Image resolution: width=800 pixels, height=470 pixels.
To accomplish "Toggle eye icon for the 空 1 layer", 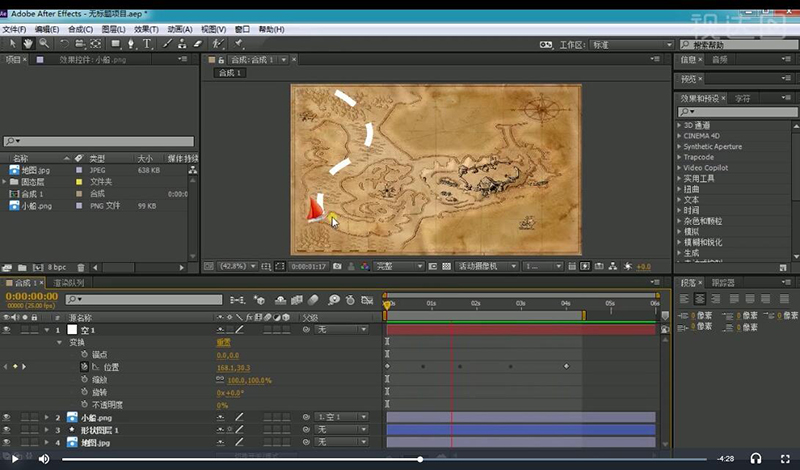I will coord(7,330).
